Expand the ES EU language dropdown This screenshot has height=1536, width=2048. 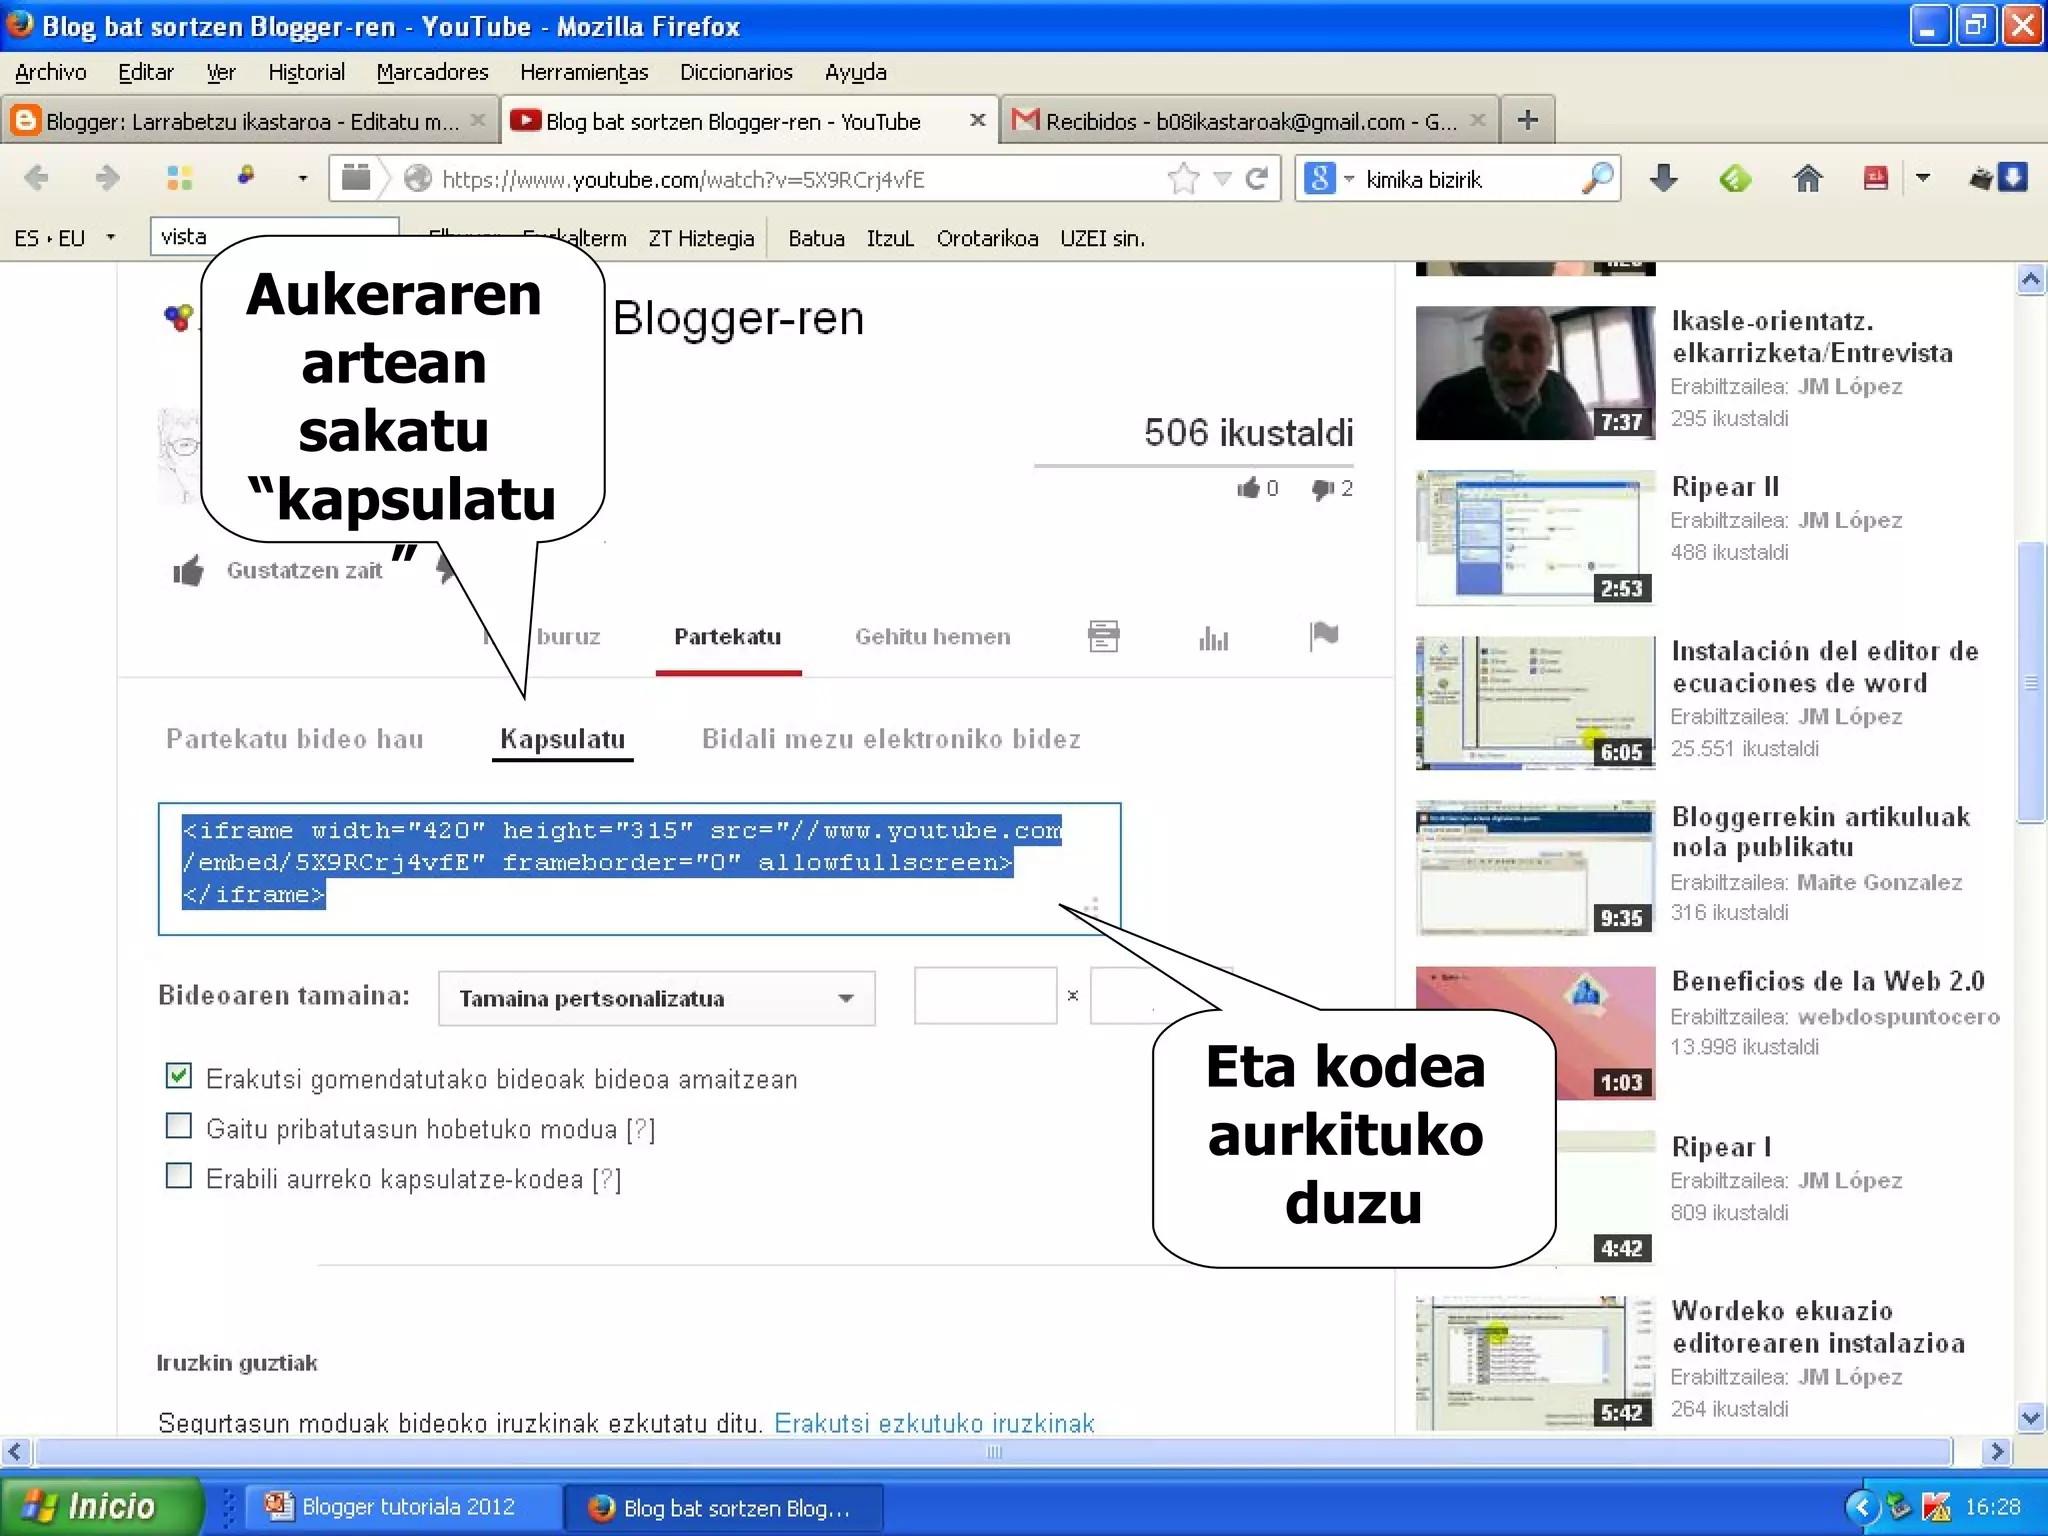pyautogui.click(x=110, y=238)
